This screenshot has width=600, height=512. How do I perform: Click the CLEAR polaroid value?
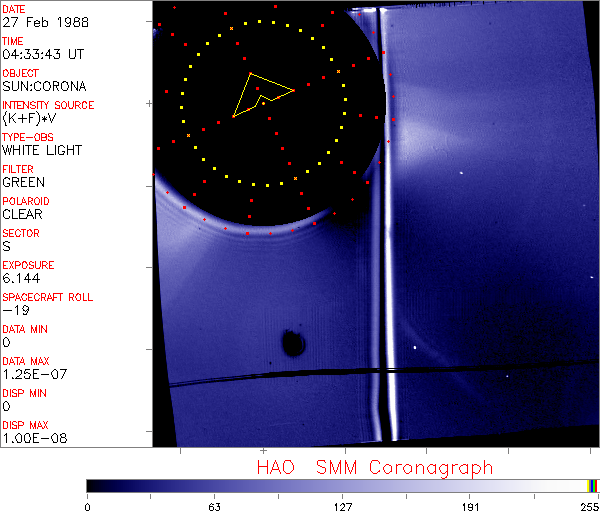[x=22, y=215]
